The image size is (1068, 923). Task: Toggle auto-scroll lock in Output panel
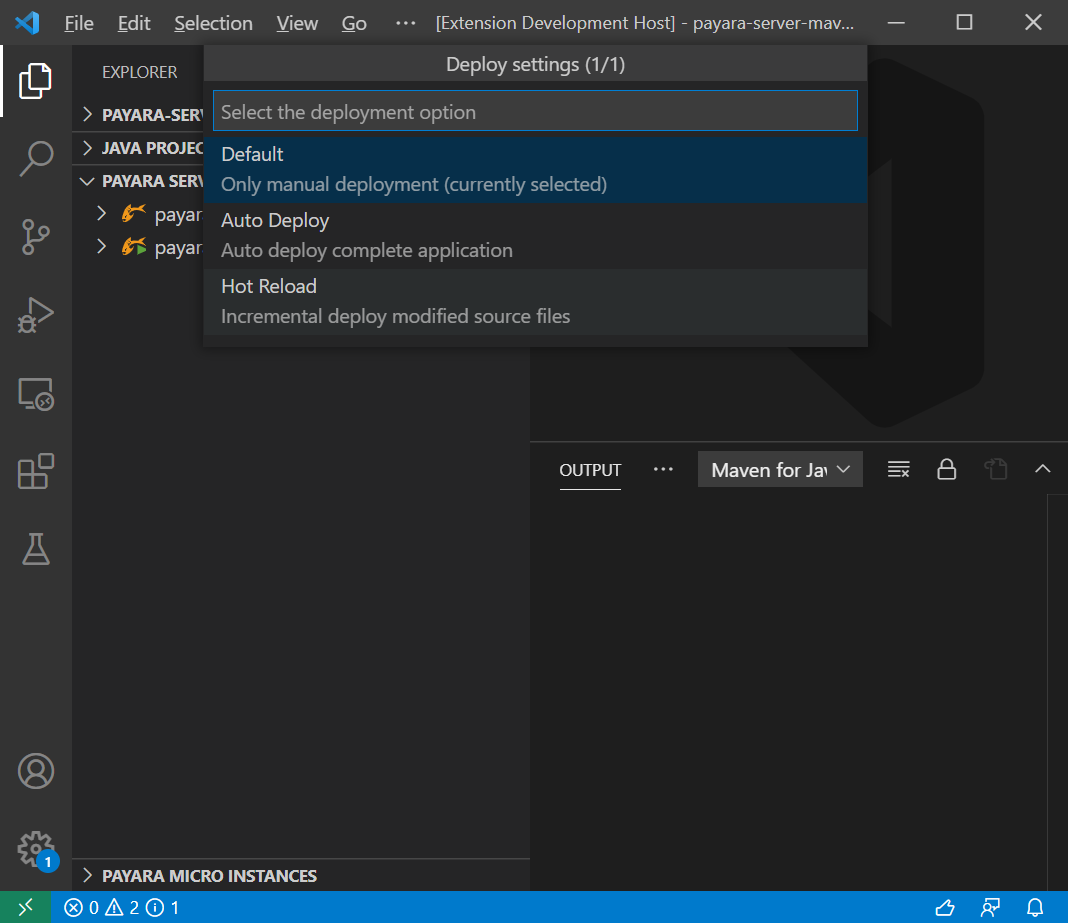(947, 469)
